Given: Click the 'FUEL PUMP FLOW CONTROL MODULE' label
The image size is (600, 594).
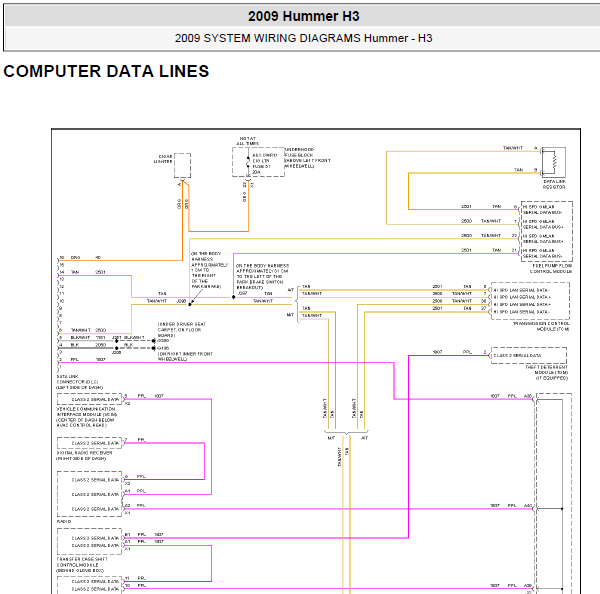Looking at the screenshot, I should click(551, 269).
